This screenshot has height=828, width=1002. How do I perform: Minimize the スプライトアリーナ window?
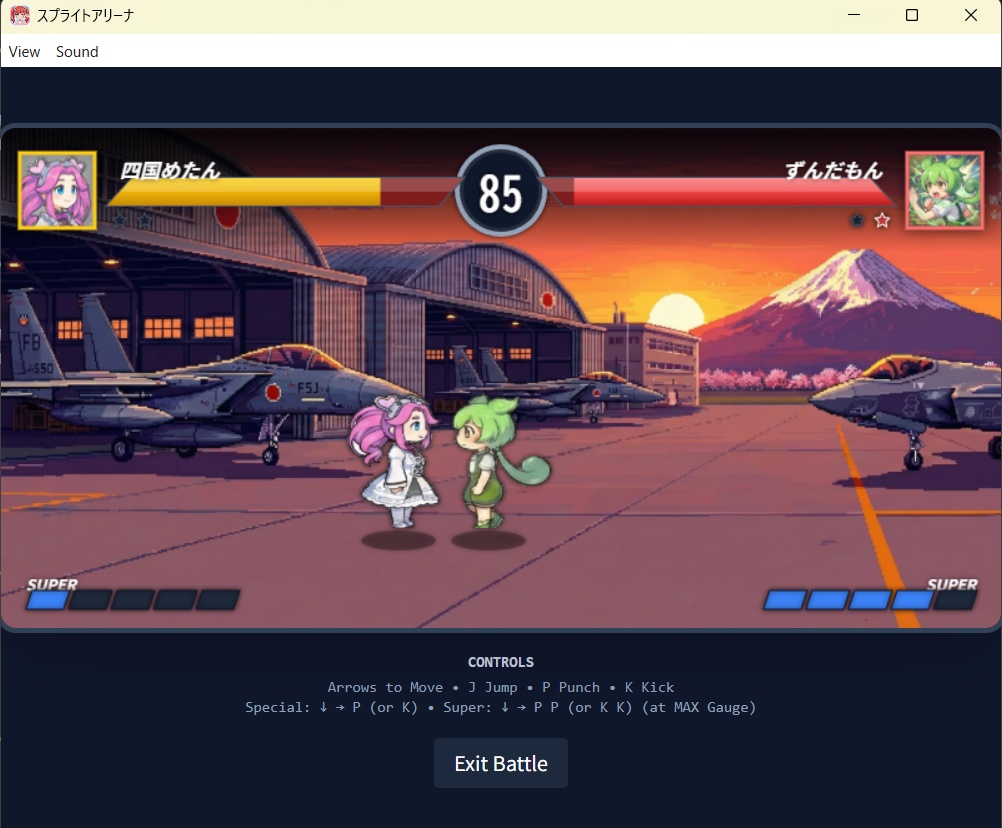[854, 15]
